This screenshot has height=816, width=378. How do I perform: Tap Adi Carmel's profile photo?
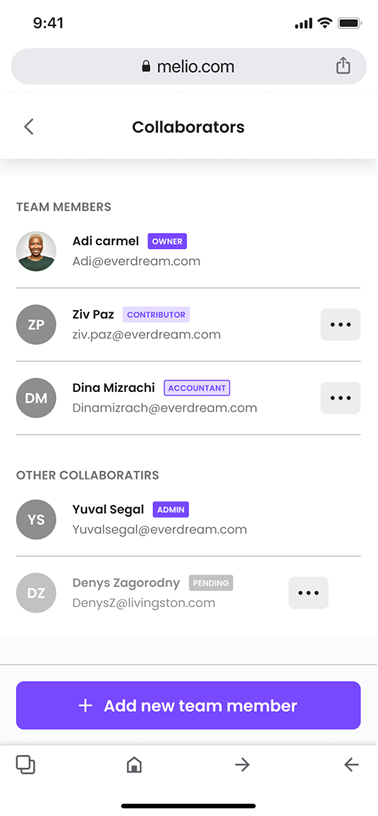pyautogui.click(x=36, y=251)
